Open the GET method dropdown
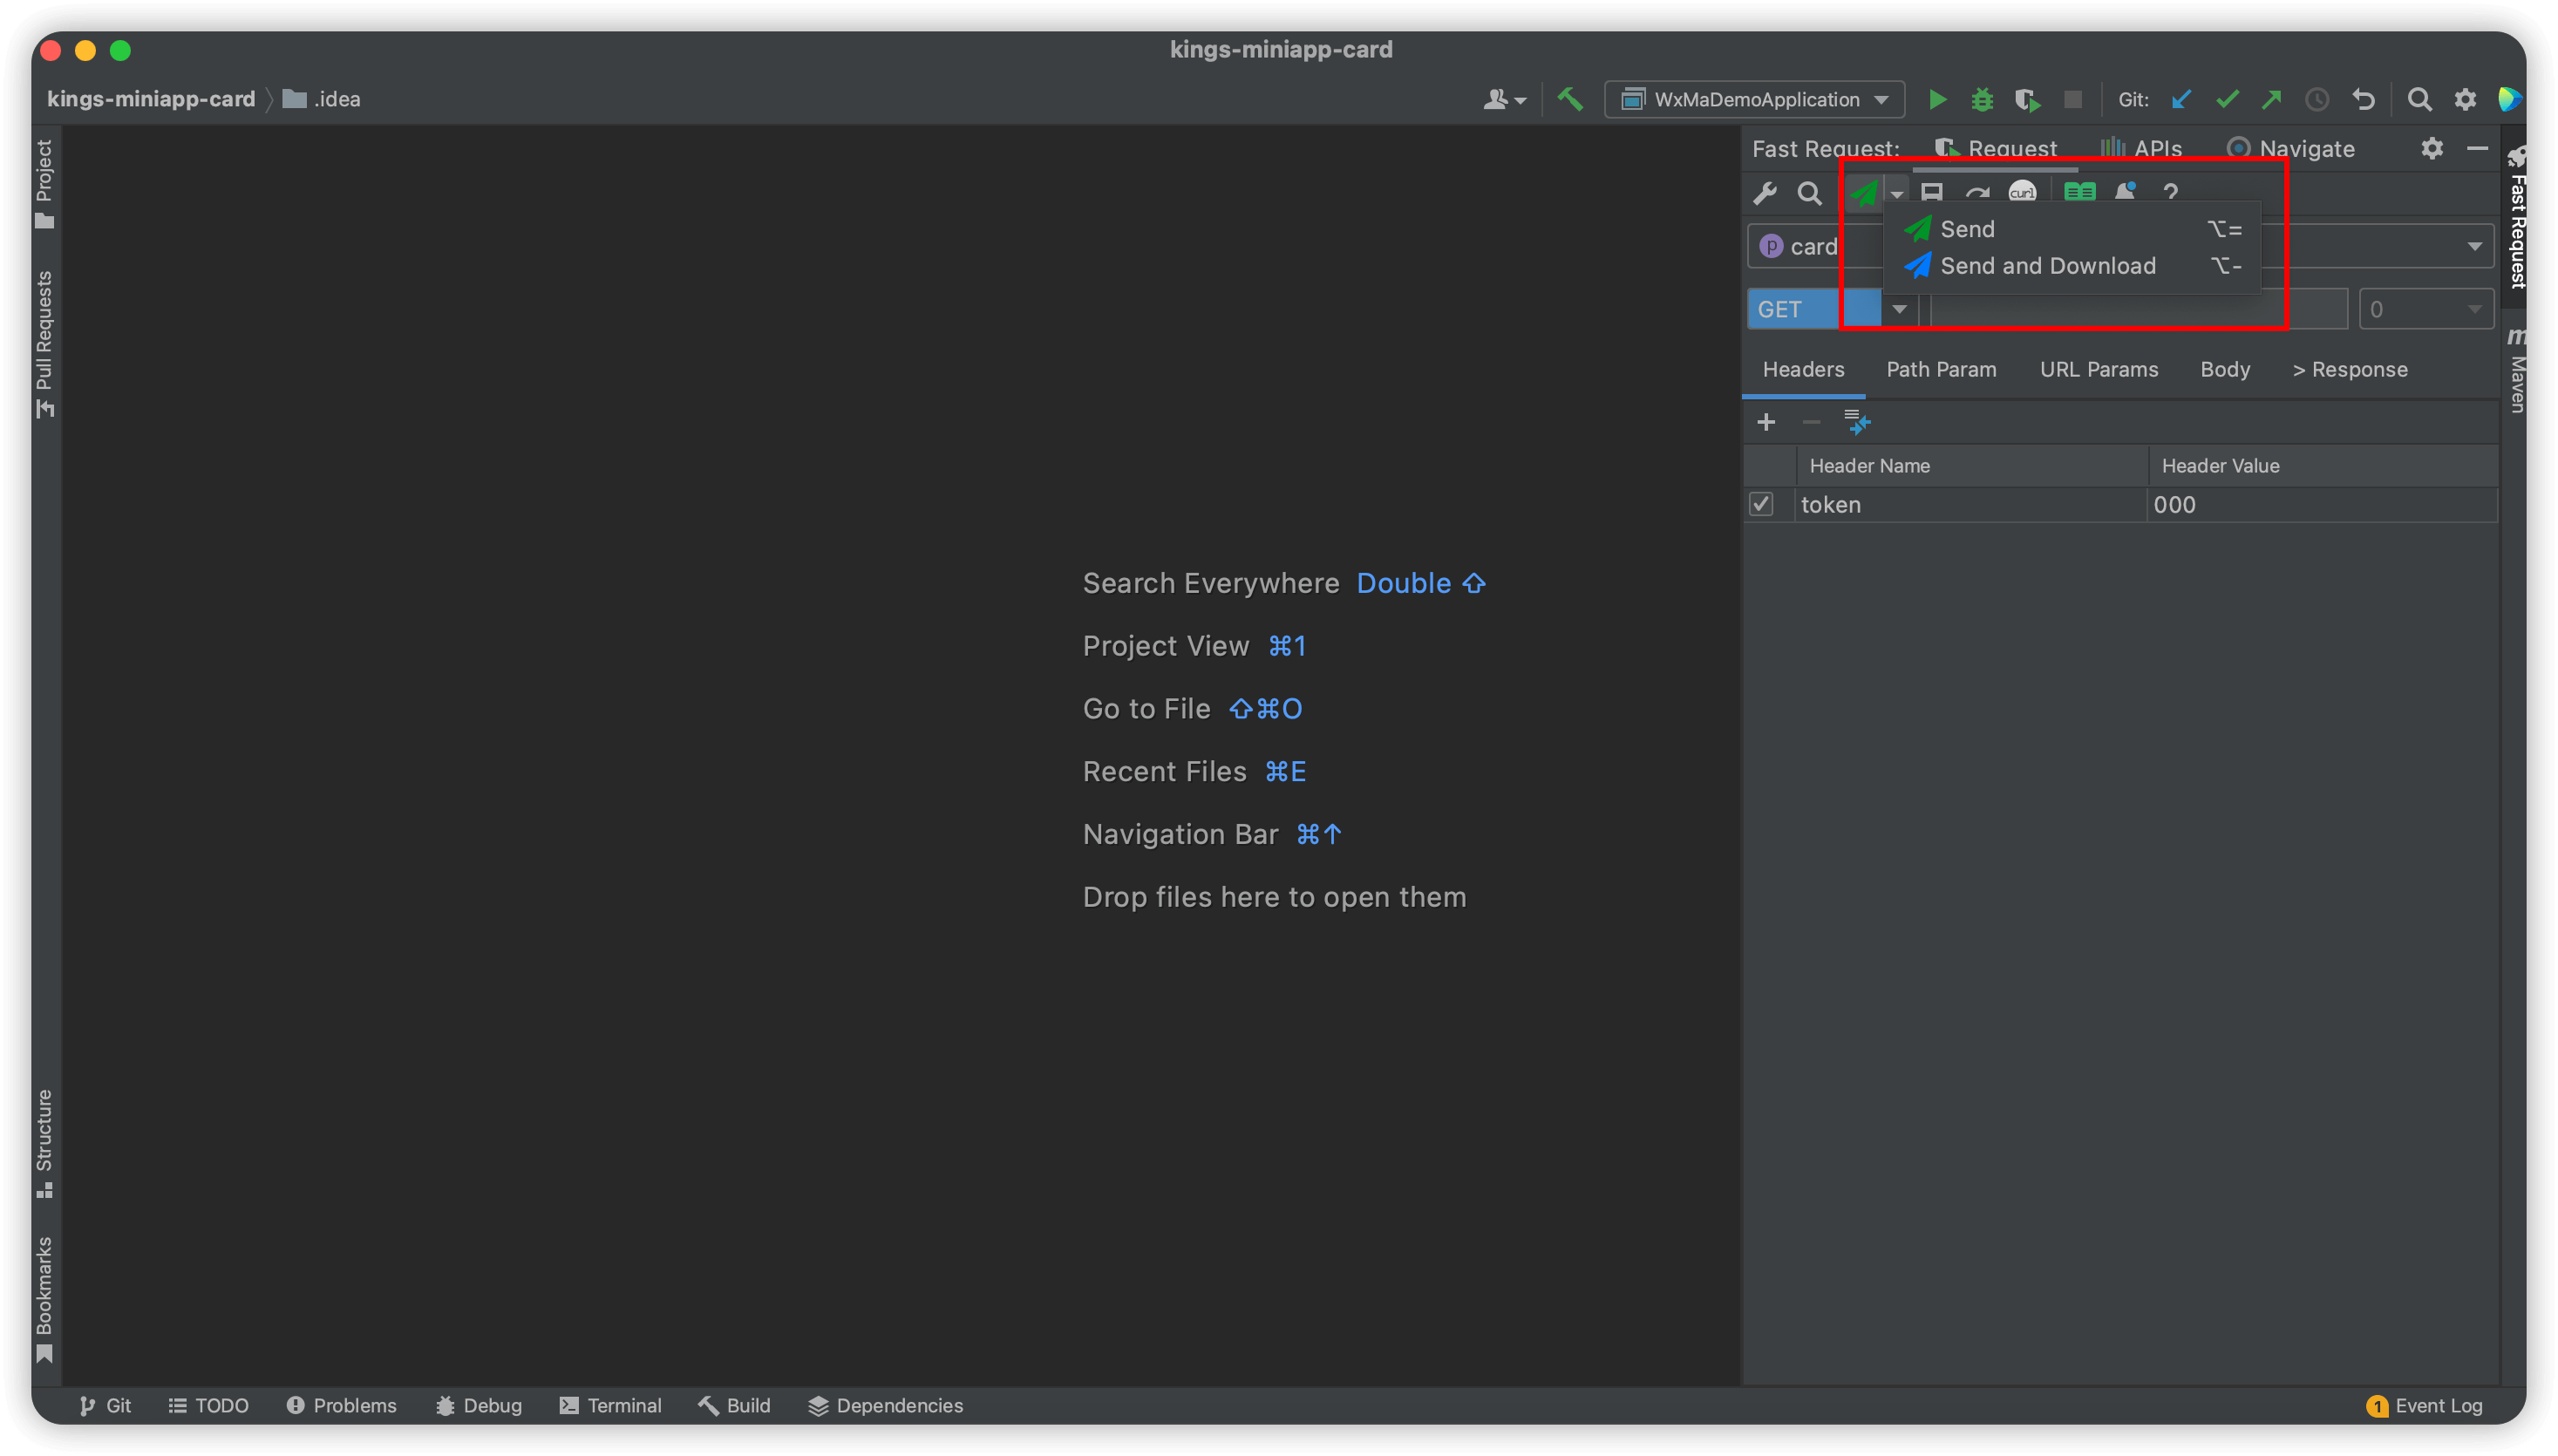Screen dimensions: 2558x1456 coord(1899,309)
